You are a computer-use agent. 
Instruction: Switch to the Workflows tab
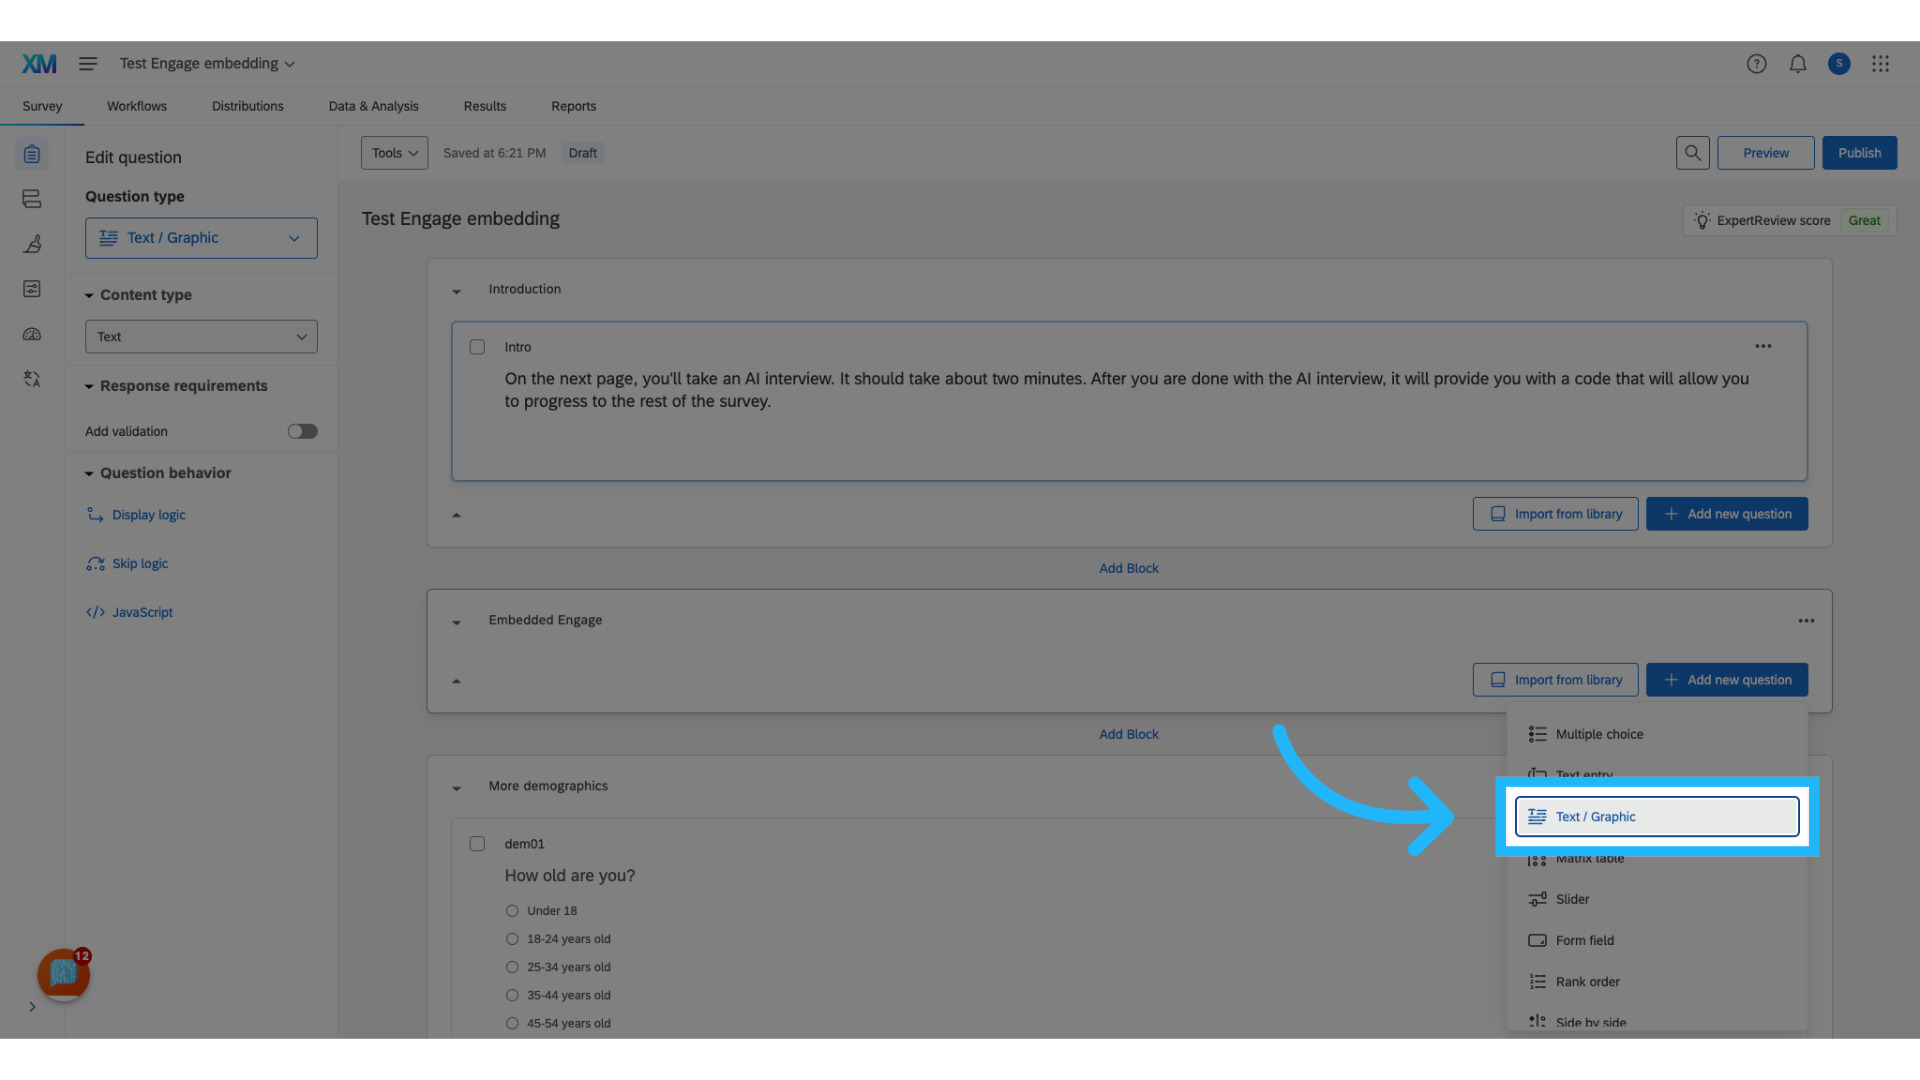click(x=137, y=106)
